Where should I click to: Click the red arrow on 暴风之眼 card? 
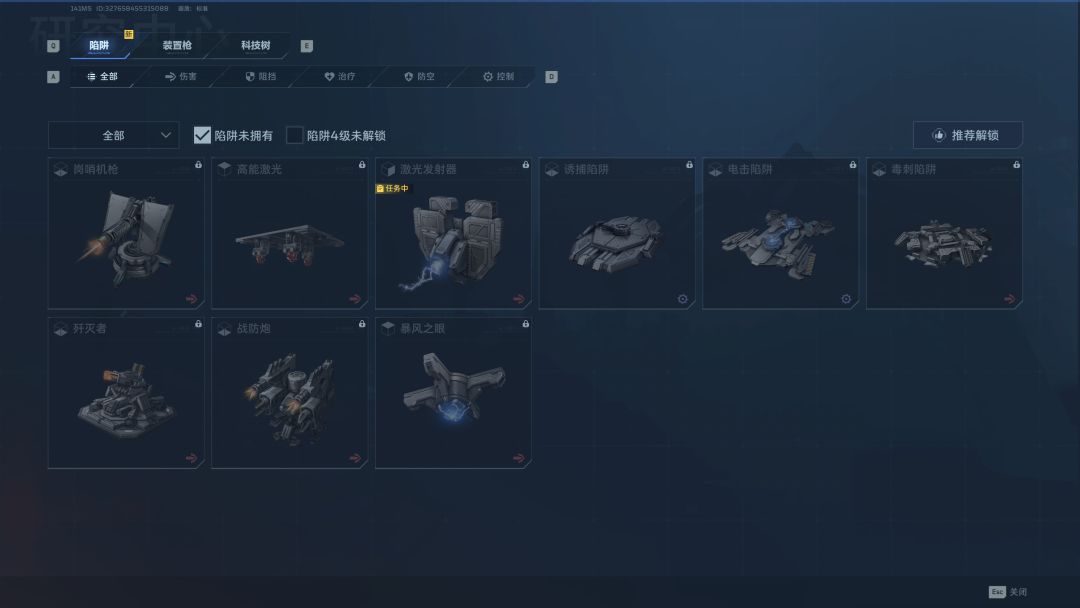(519, 458)
